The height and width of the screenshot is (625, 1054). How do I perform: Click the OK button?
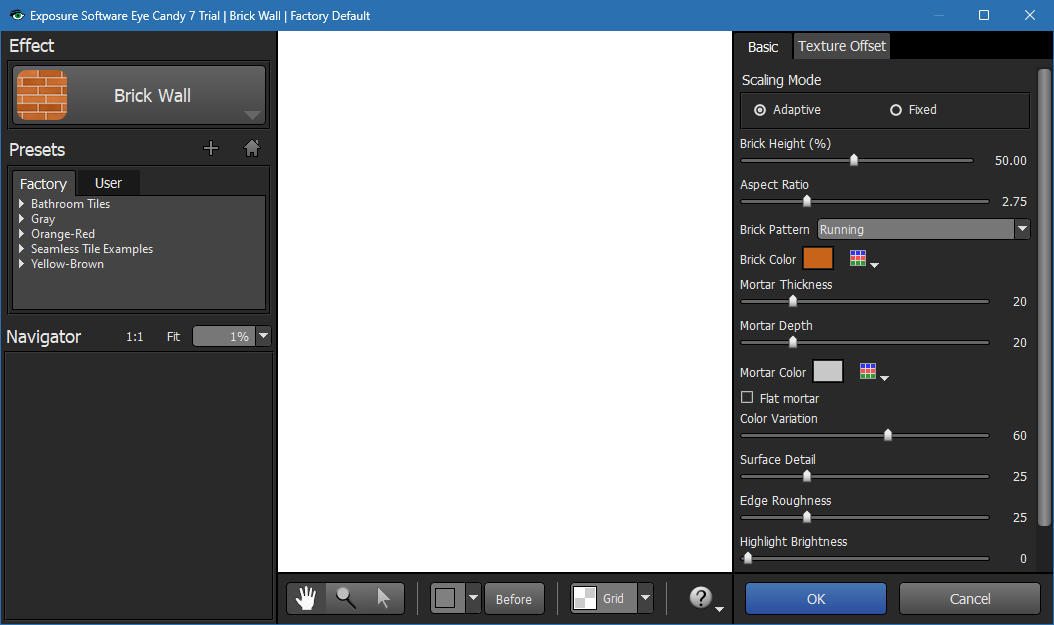[815, 598]
